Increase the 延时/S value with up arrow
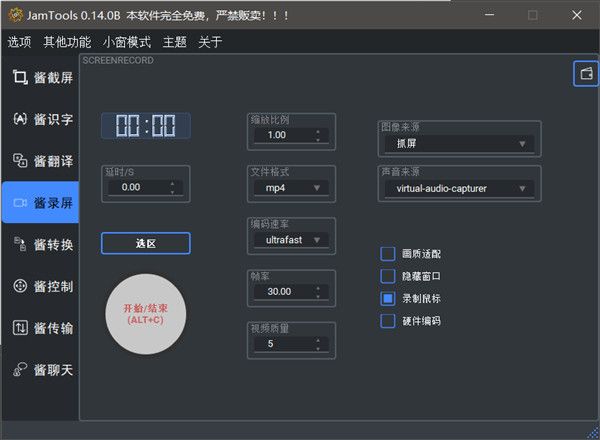Image resolution: width=600 pixels, height=440 pixels. point(173,184)
